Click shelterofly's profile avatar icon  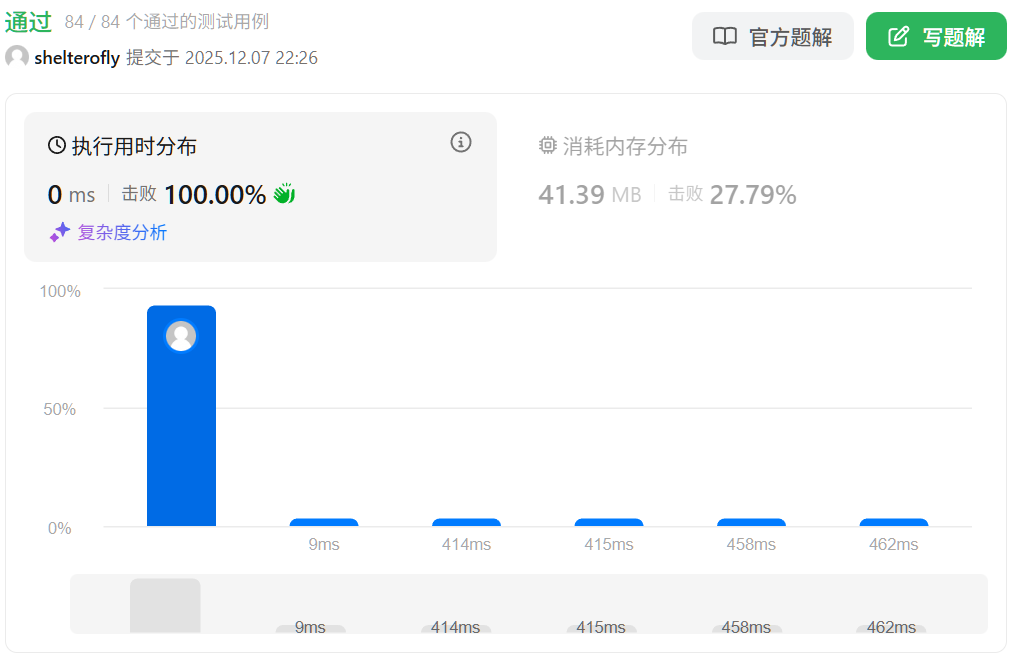pos(17,57)
